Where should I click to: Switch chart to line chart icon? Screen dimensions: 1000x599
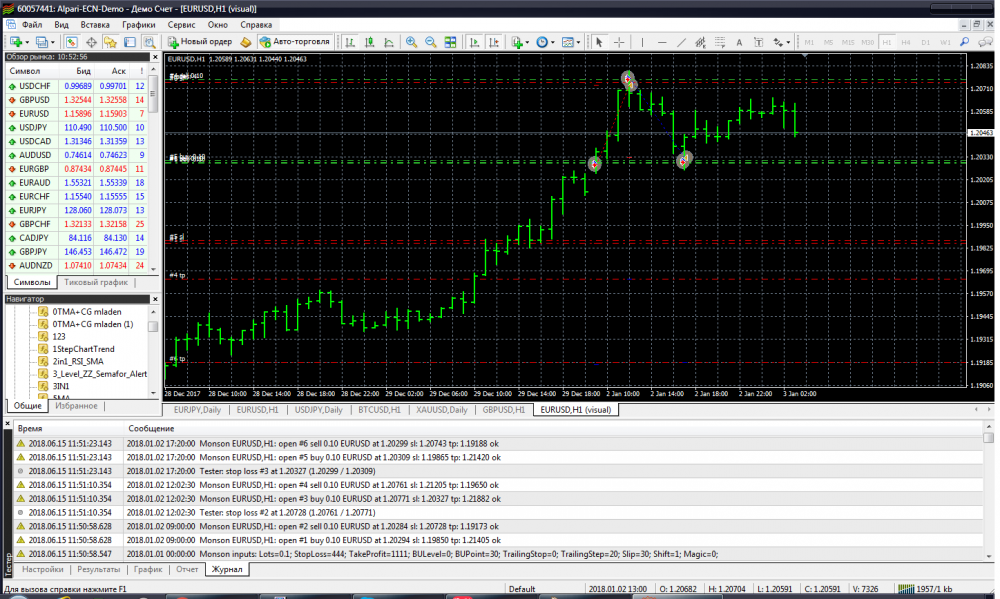click(388, 42)
